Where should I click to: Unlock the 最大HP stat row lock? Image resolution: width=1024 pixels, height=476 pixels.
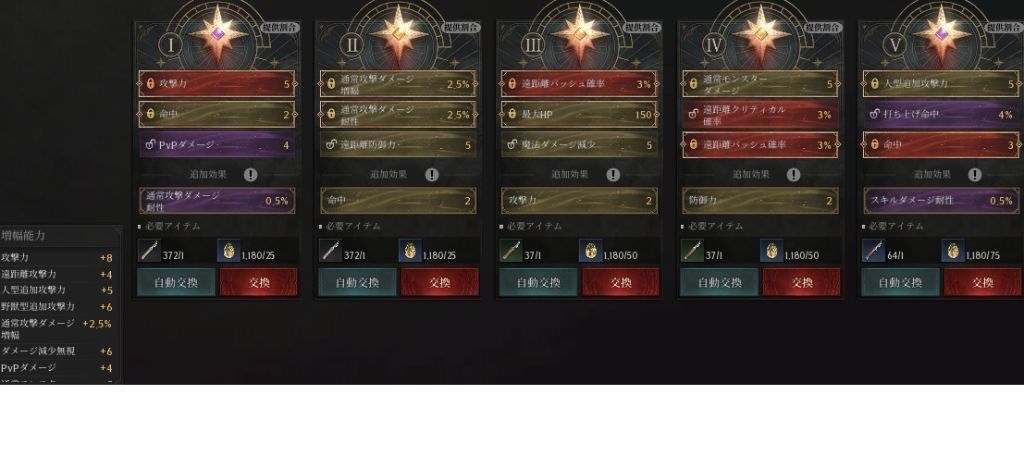pyautogui.click(x=513, y=114)
